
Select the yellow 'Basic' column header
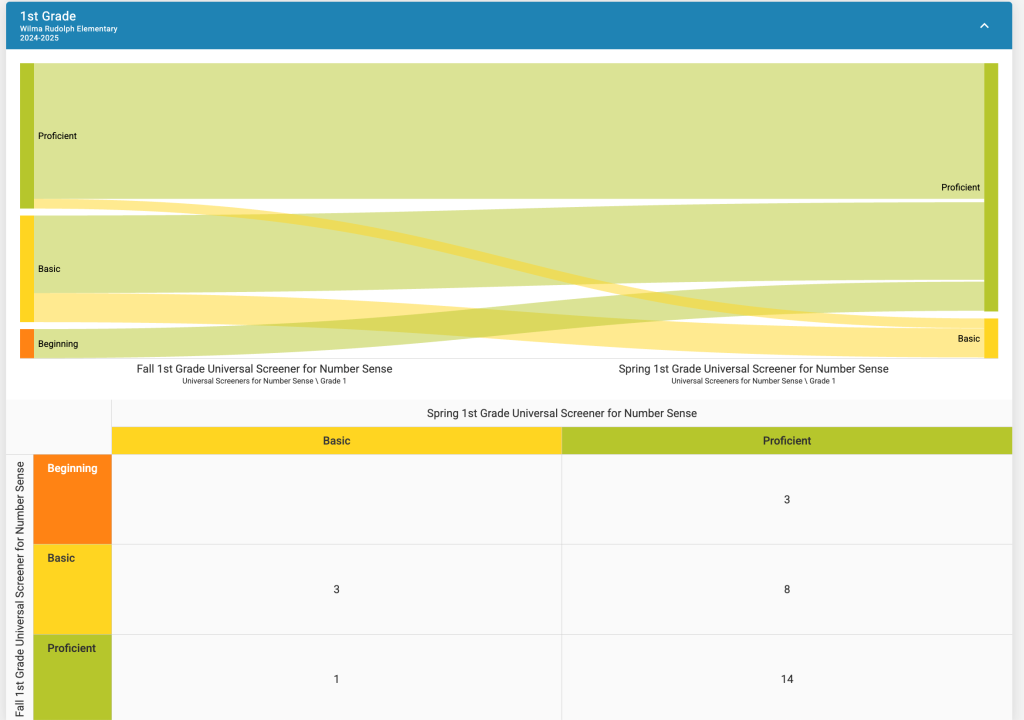(336, 440)
